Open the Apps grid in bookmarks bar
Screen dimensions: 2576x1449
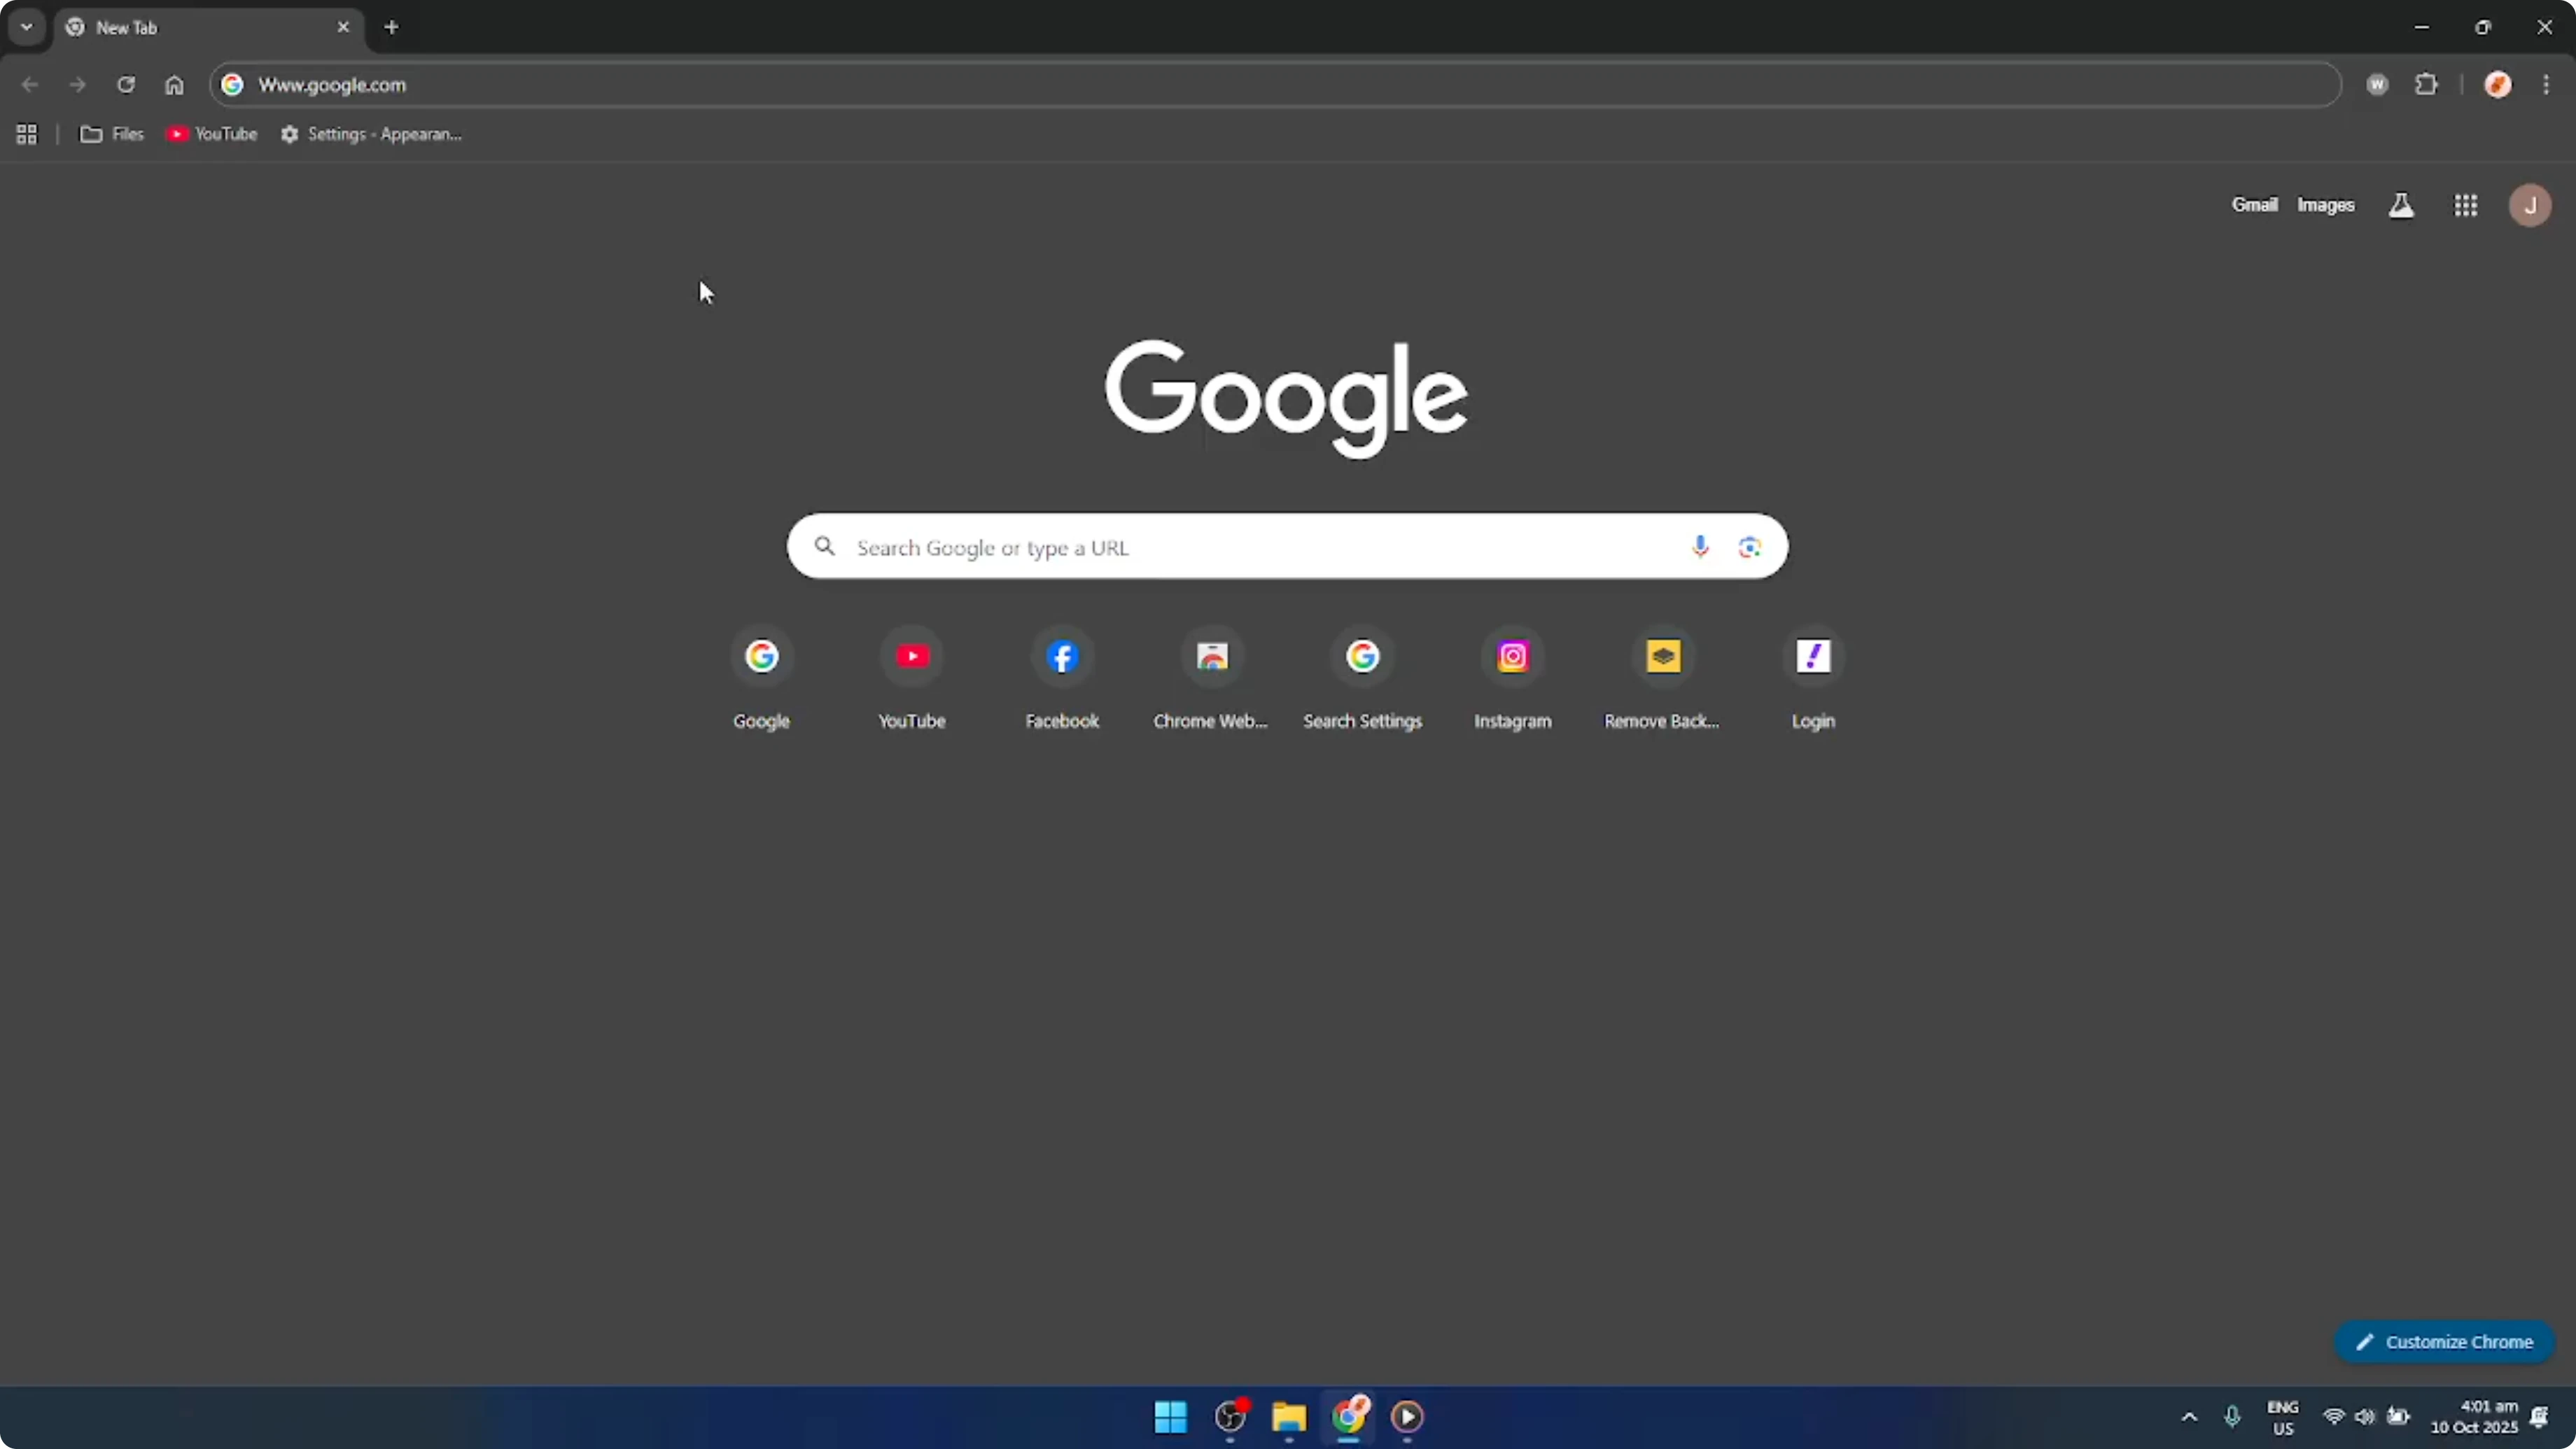click(27, 134)
